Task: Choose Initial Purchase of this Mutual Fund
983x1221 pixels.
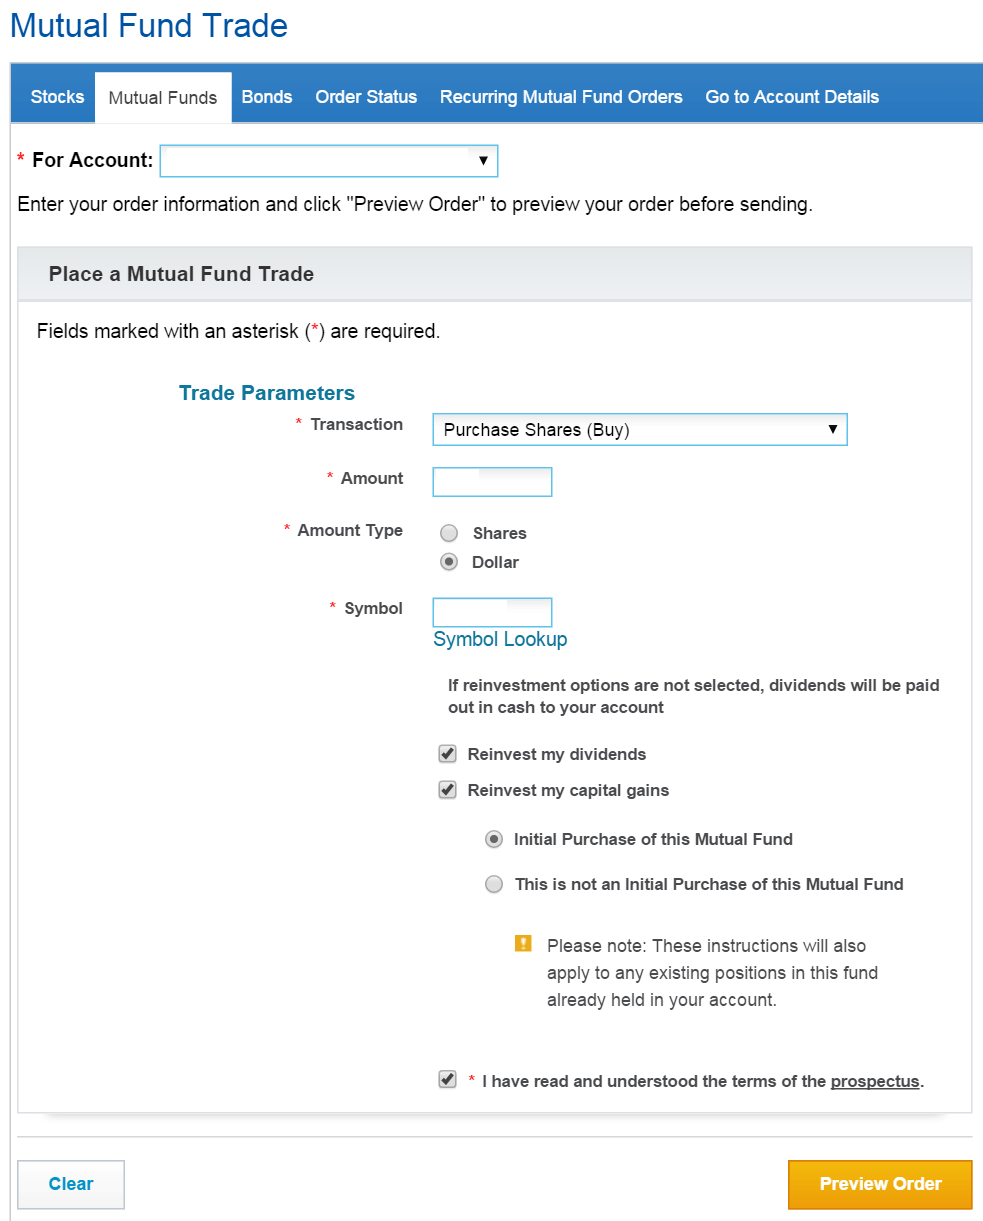Action: click(494, 839)
